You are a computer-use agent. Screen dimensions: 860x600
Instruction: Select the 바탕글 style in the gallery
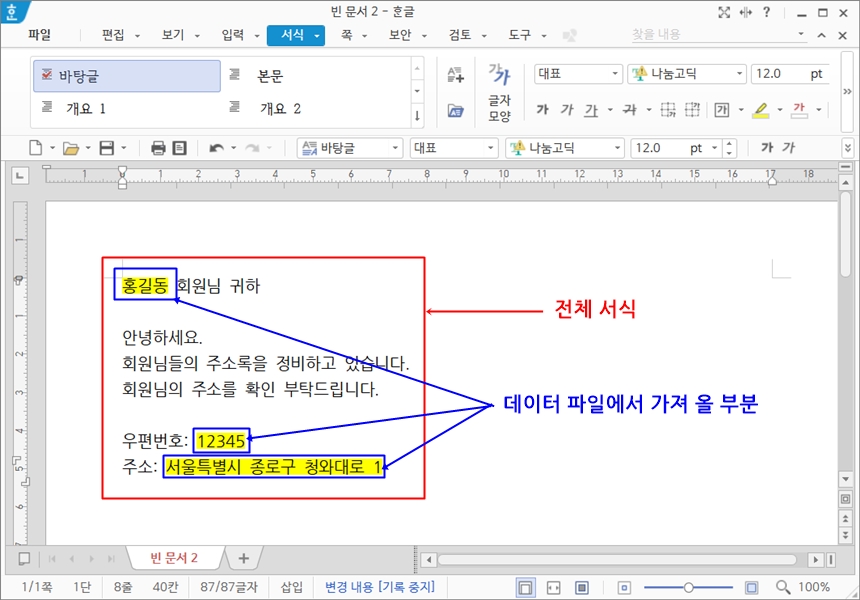point(127,76)
